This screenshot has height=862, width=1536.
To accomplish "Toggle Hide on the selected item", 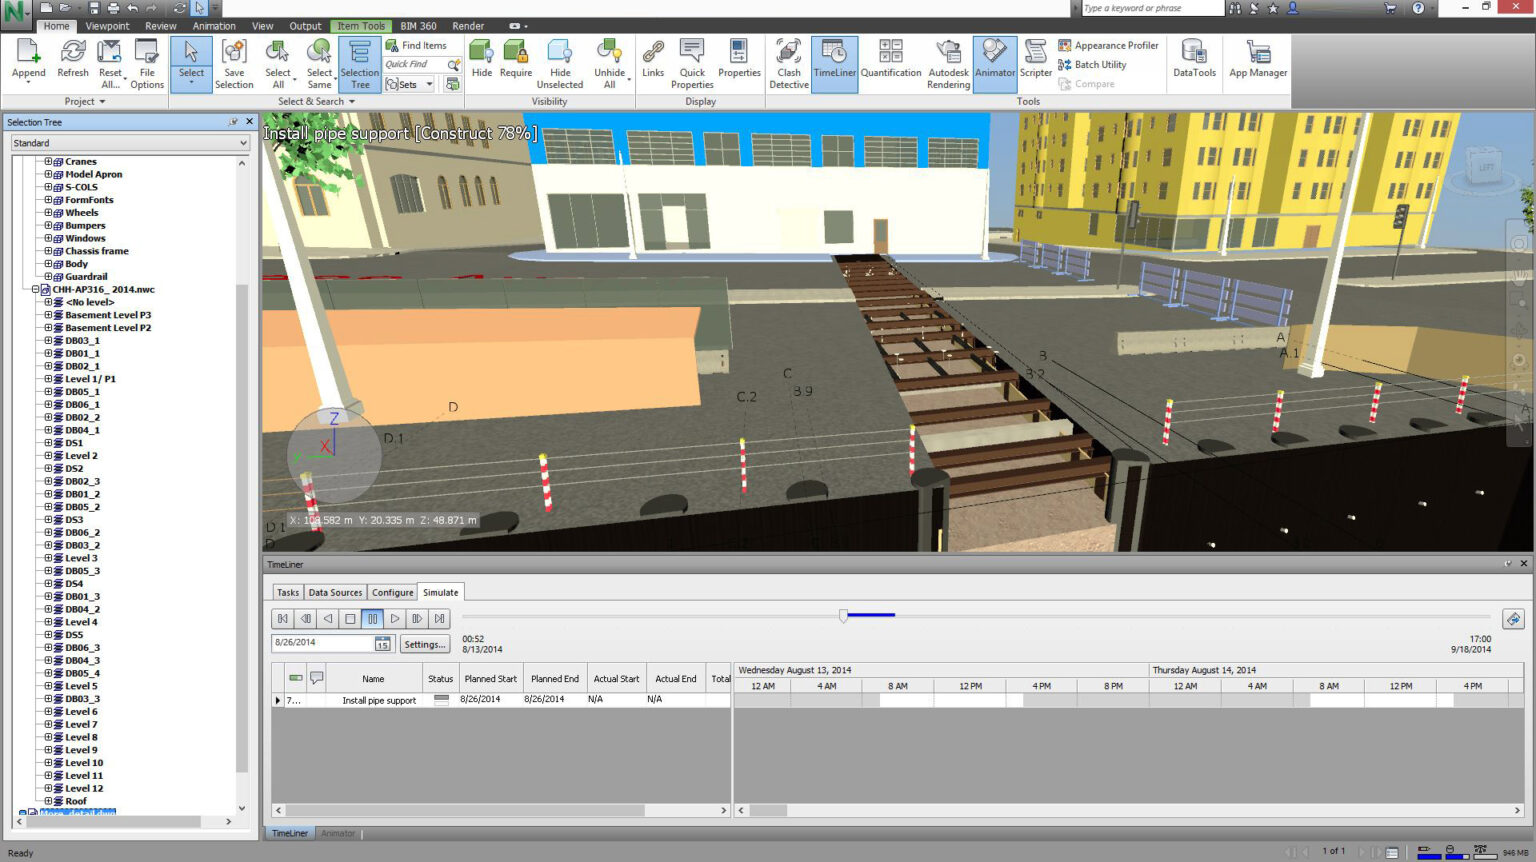I will coord(481,62).
